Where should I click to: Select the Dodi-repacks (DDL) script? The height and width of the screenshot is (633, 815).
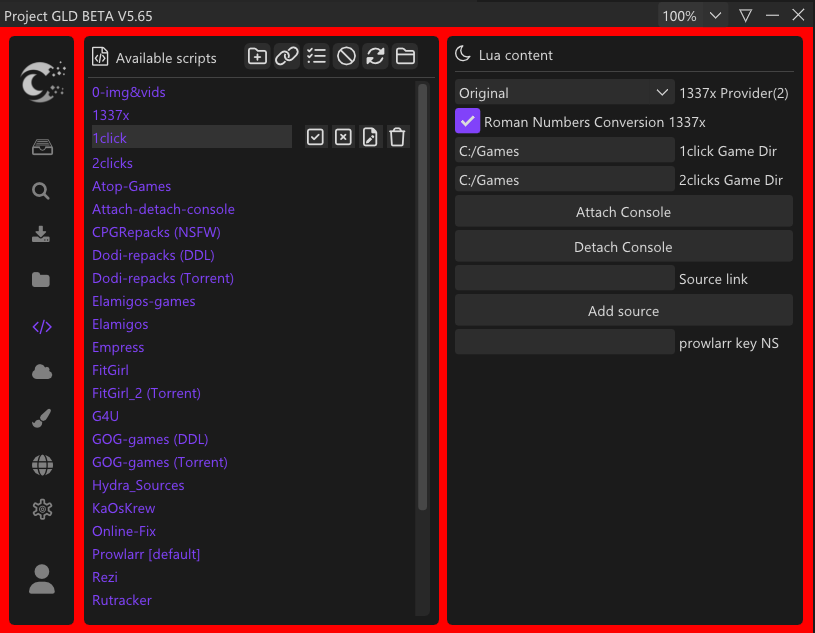(x=153, y=255)
